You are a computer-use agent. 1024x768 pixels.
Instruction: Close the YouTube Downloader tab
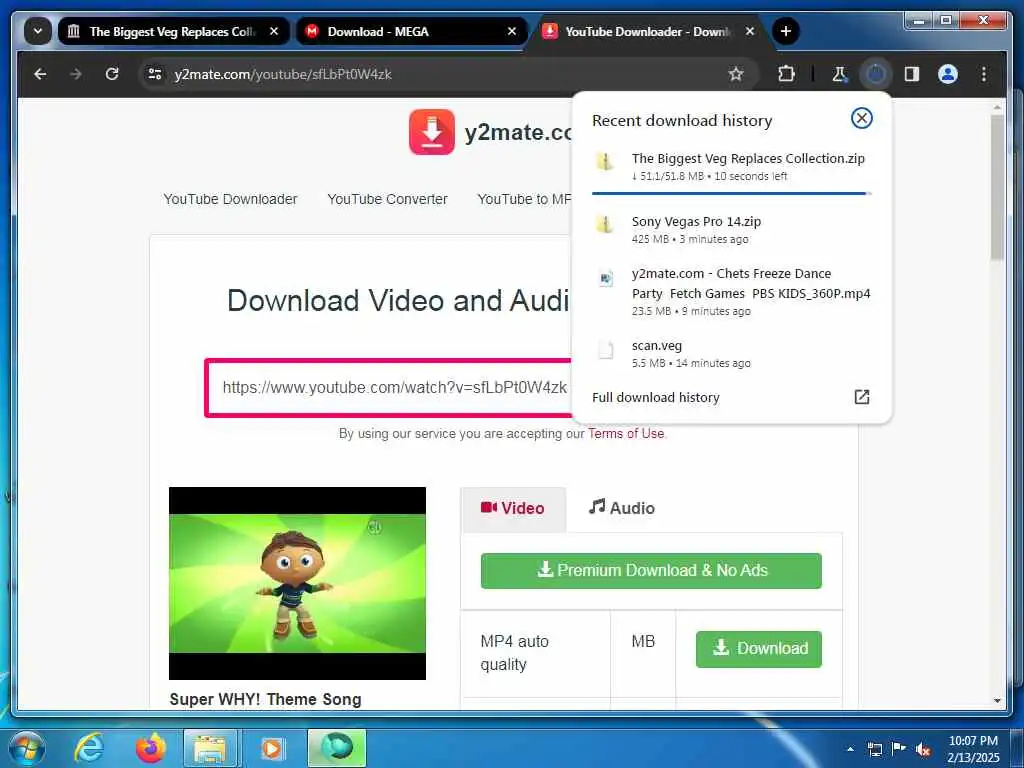click(750, 31)
